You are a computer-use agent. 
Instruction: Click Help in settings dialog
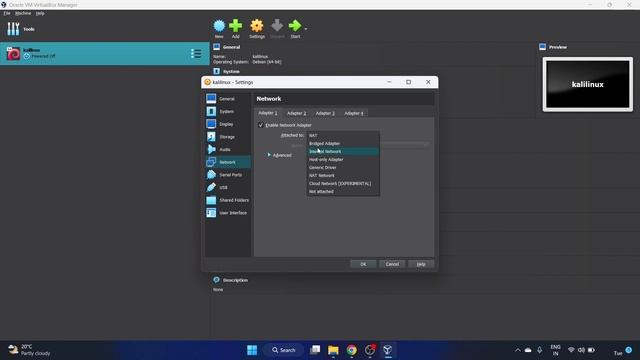point(421,264)
